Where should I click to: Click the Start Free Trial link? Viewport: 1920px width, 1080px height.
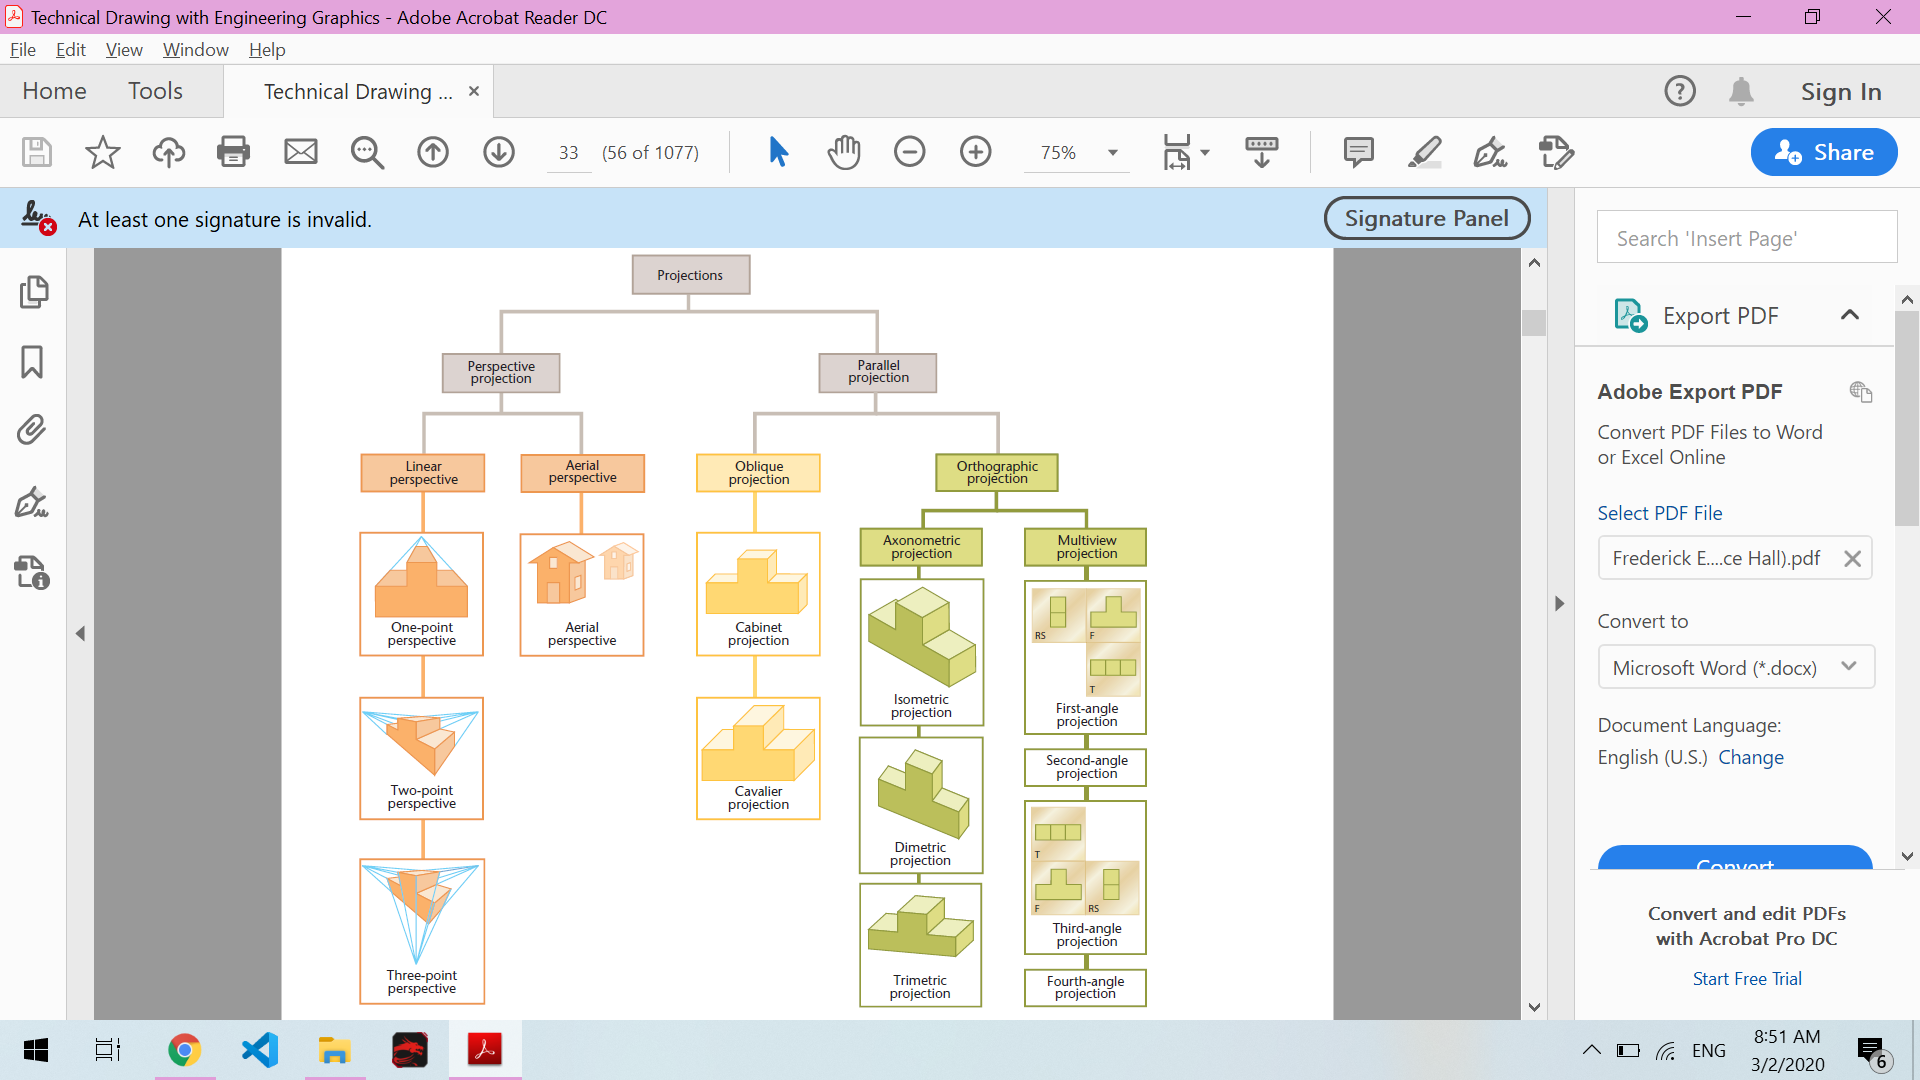tap(1746, 979)
